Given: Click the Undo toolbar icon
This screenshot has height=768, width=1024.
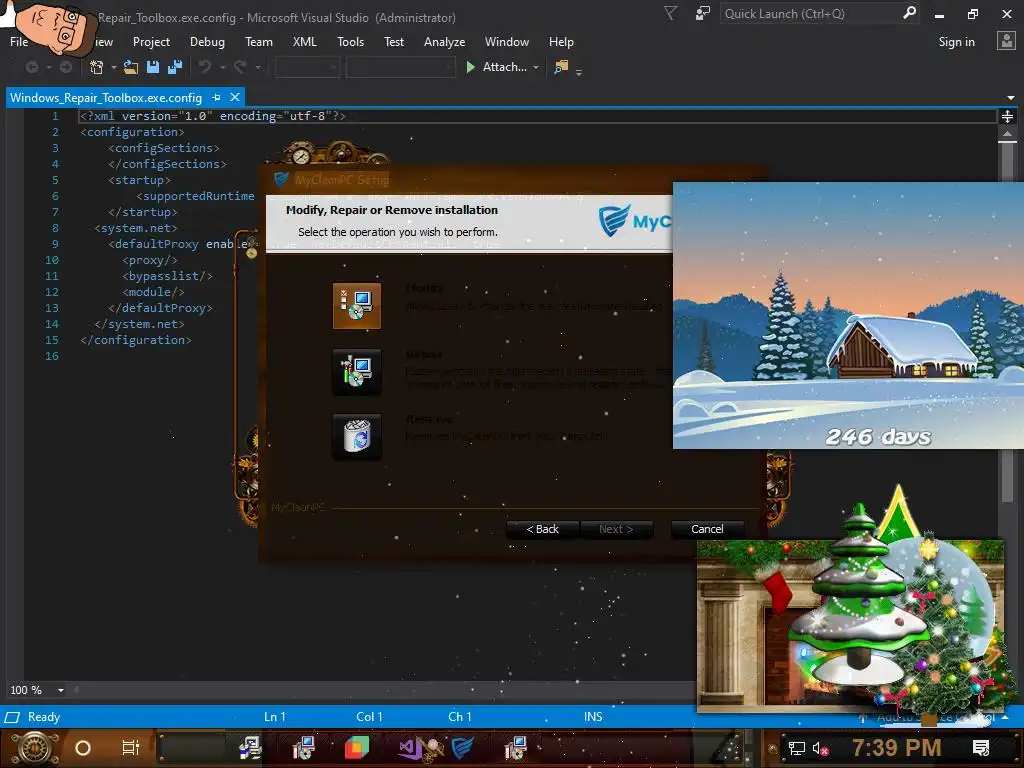Looking at the screenshot, I should [x=205, y=67].
